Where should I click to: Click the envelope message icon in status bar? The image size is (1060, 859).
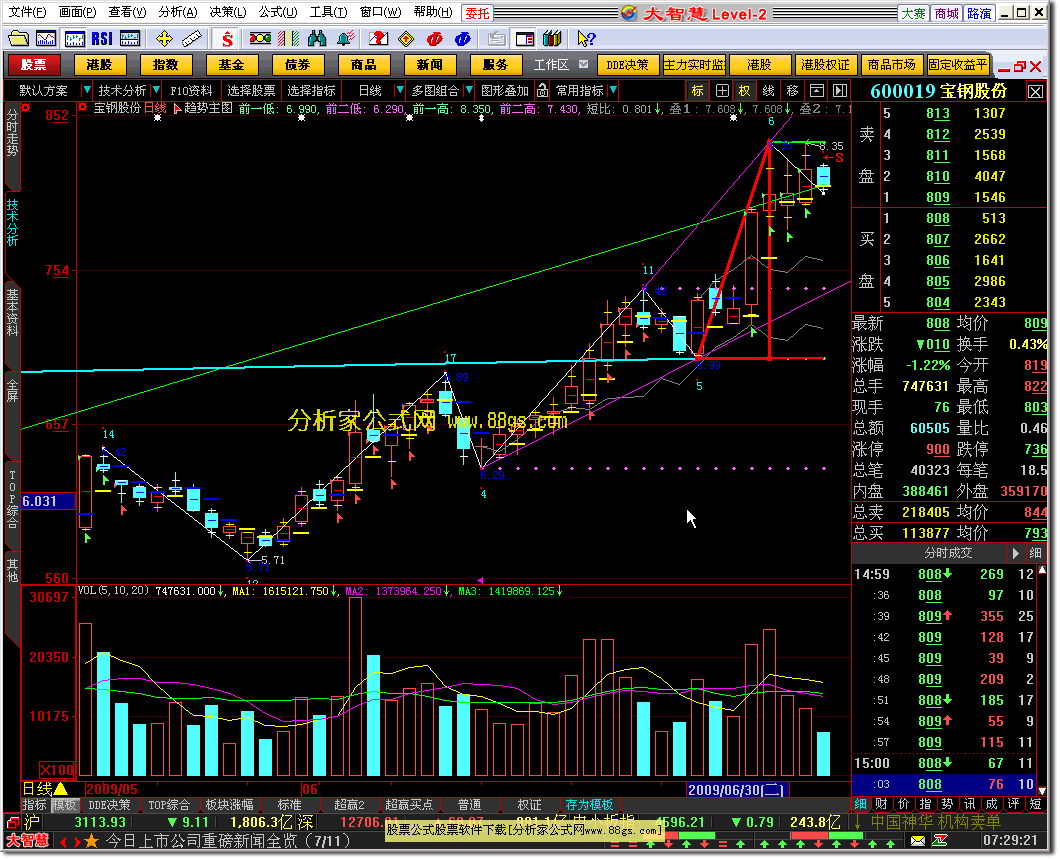click(x=917, y=841)
